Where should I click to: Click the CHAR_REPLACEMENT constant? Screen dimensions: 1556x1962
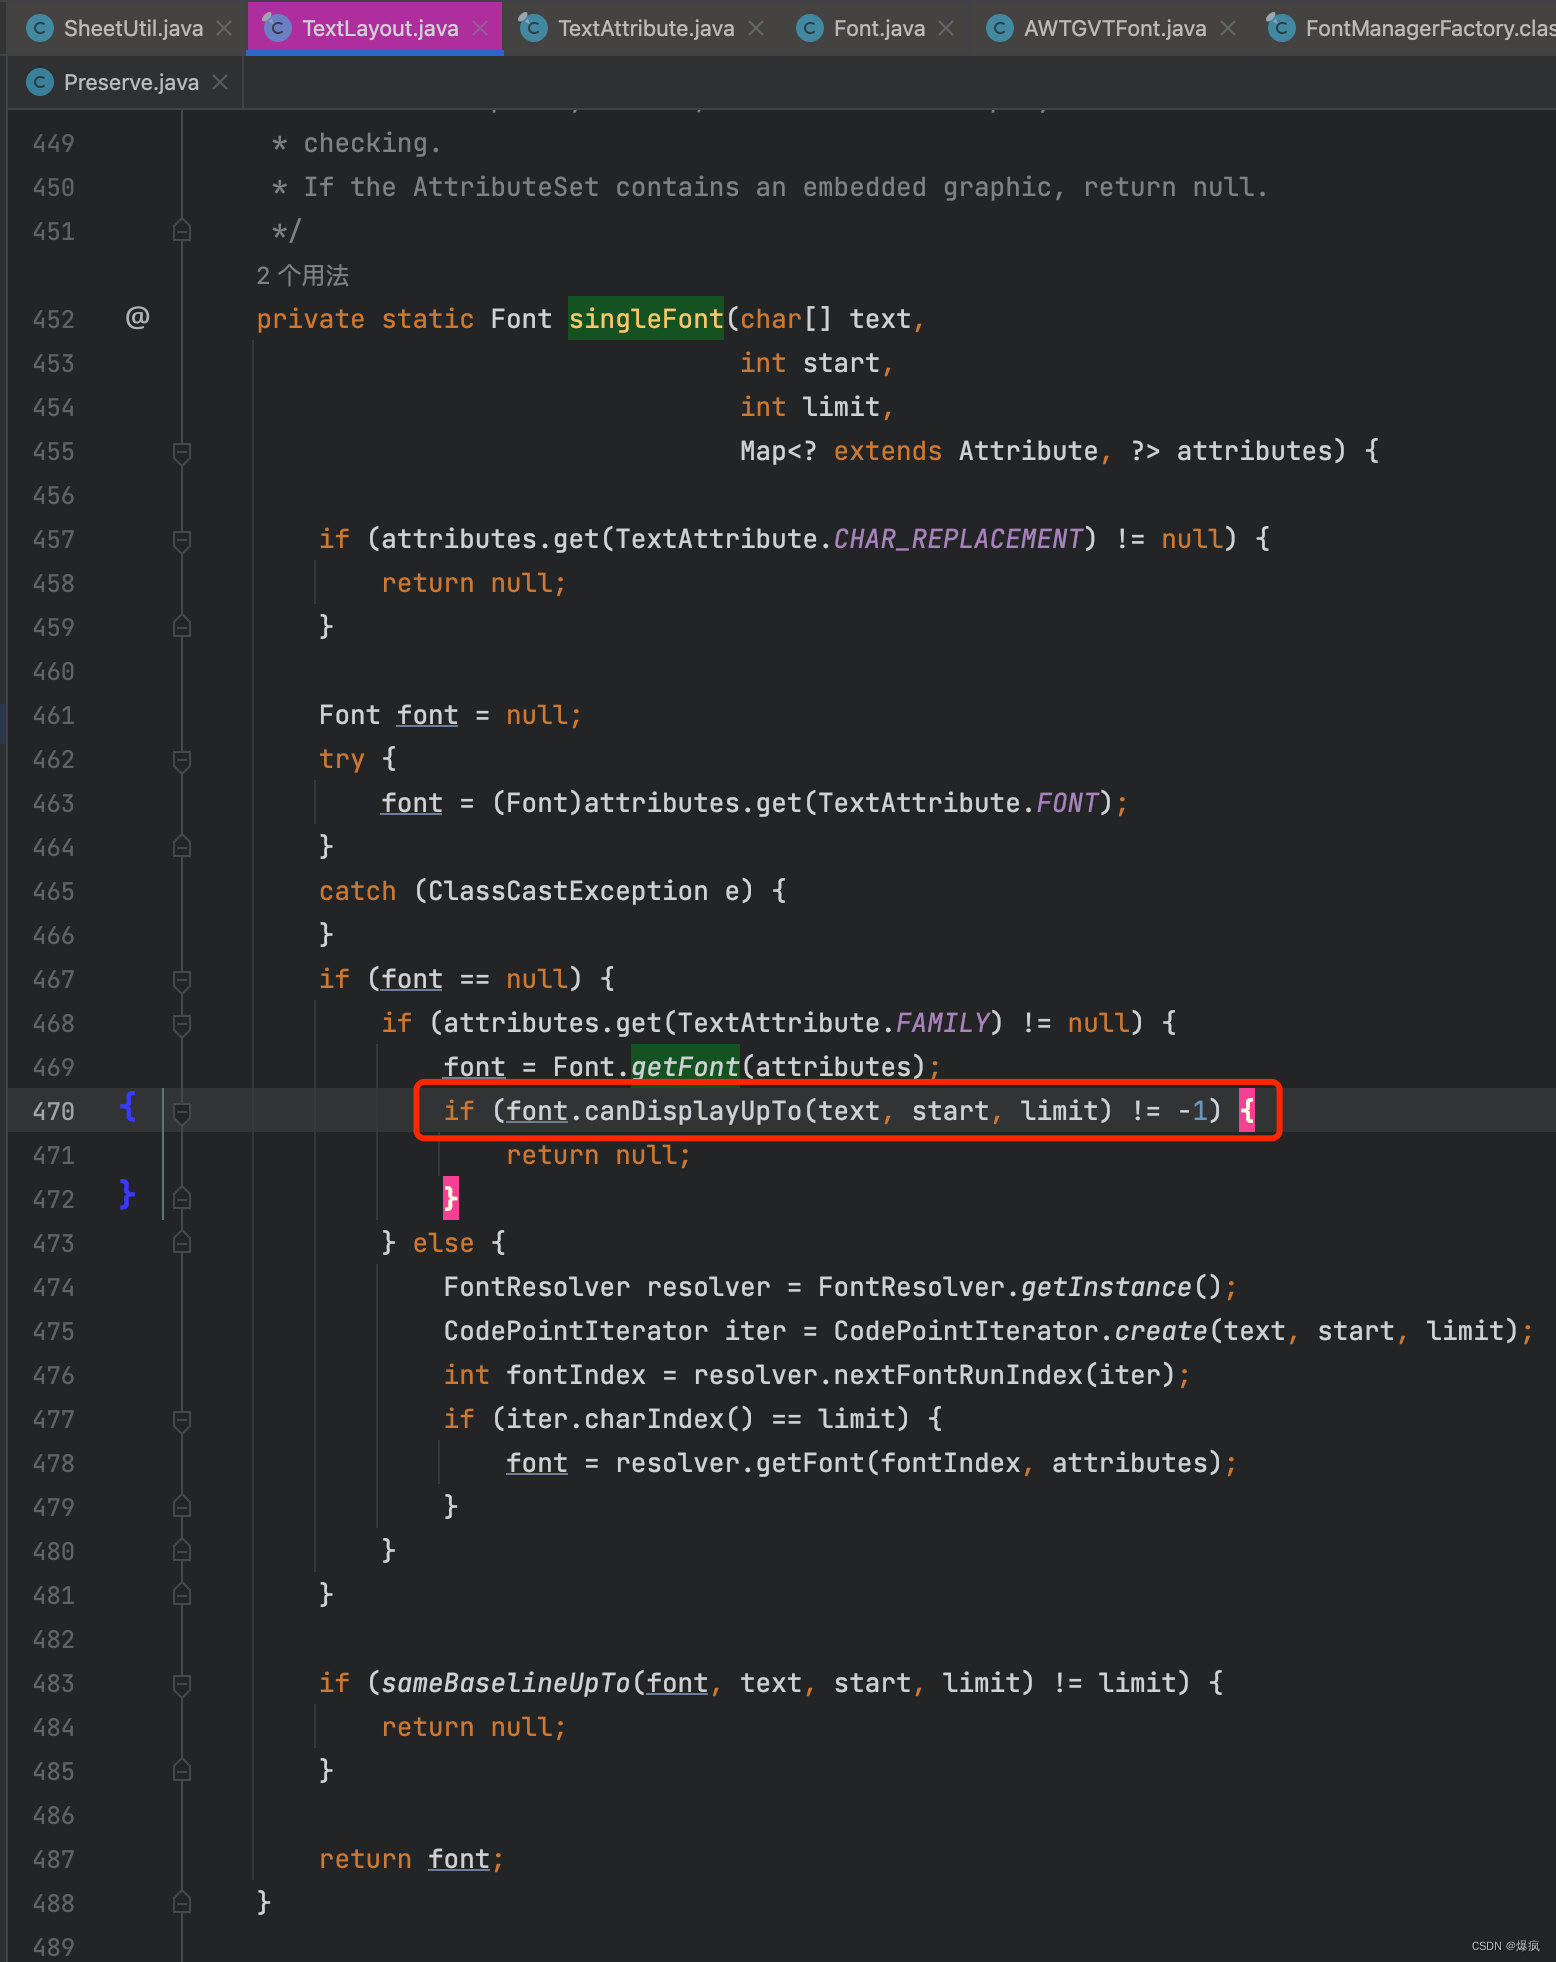click(958, 539)
